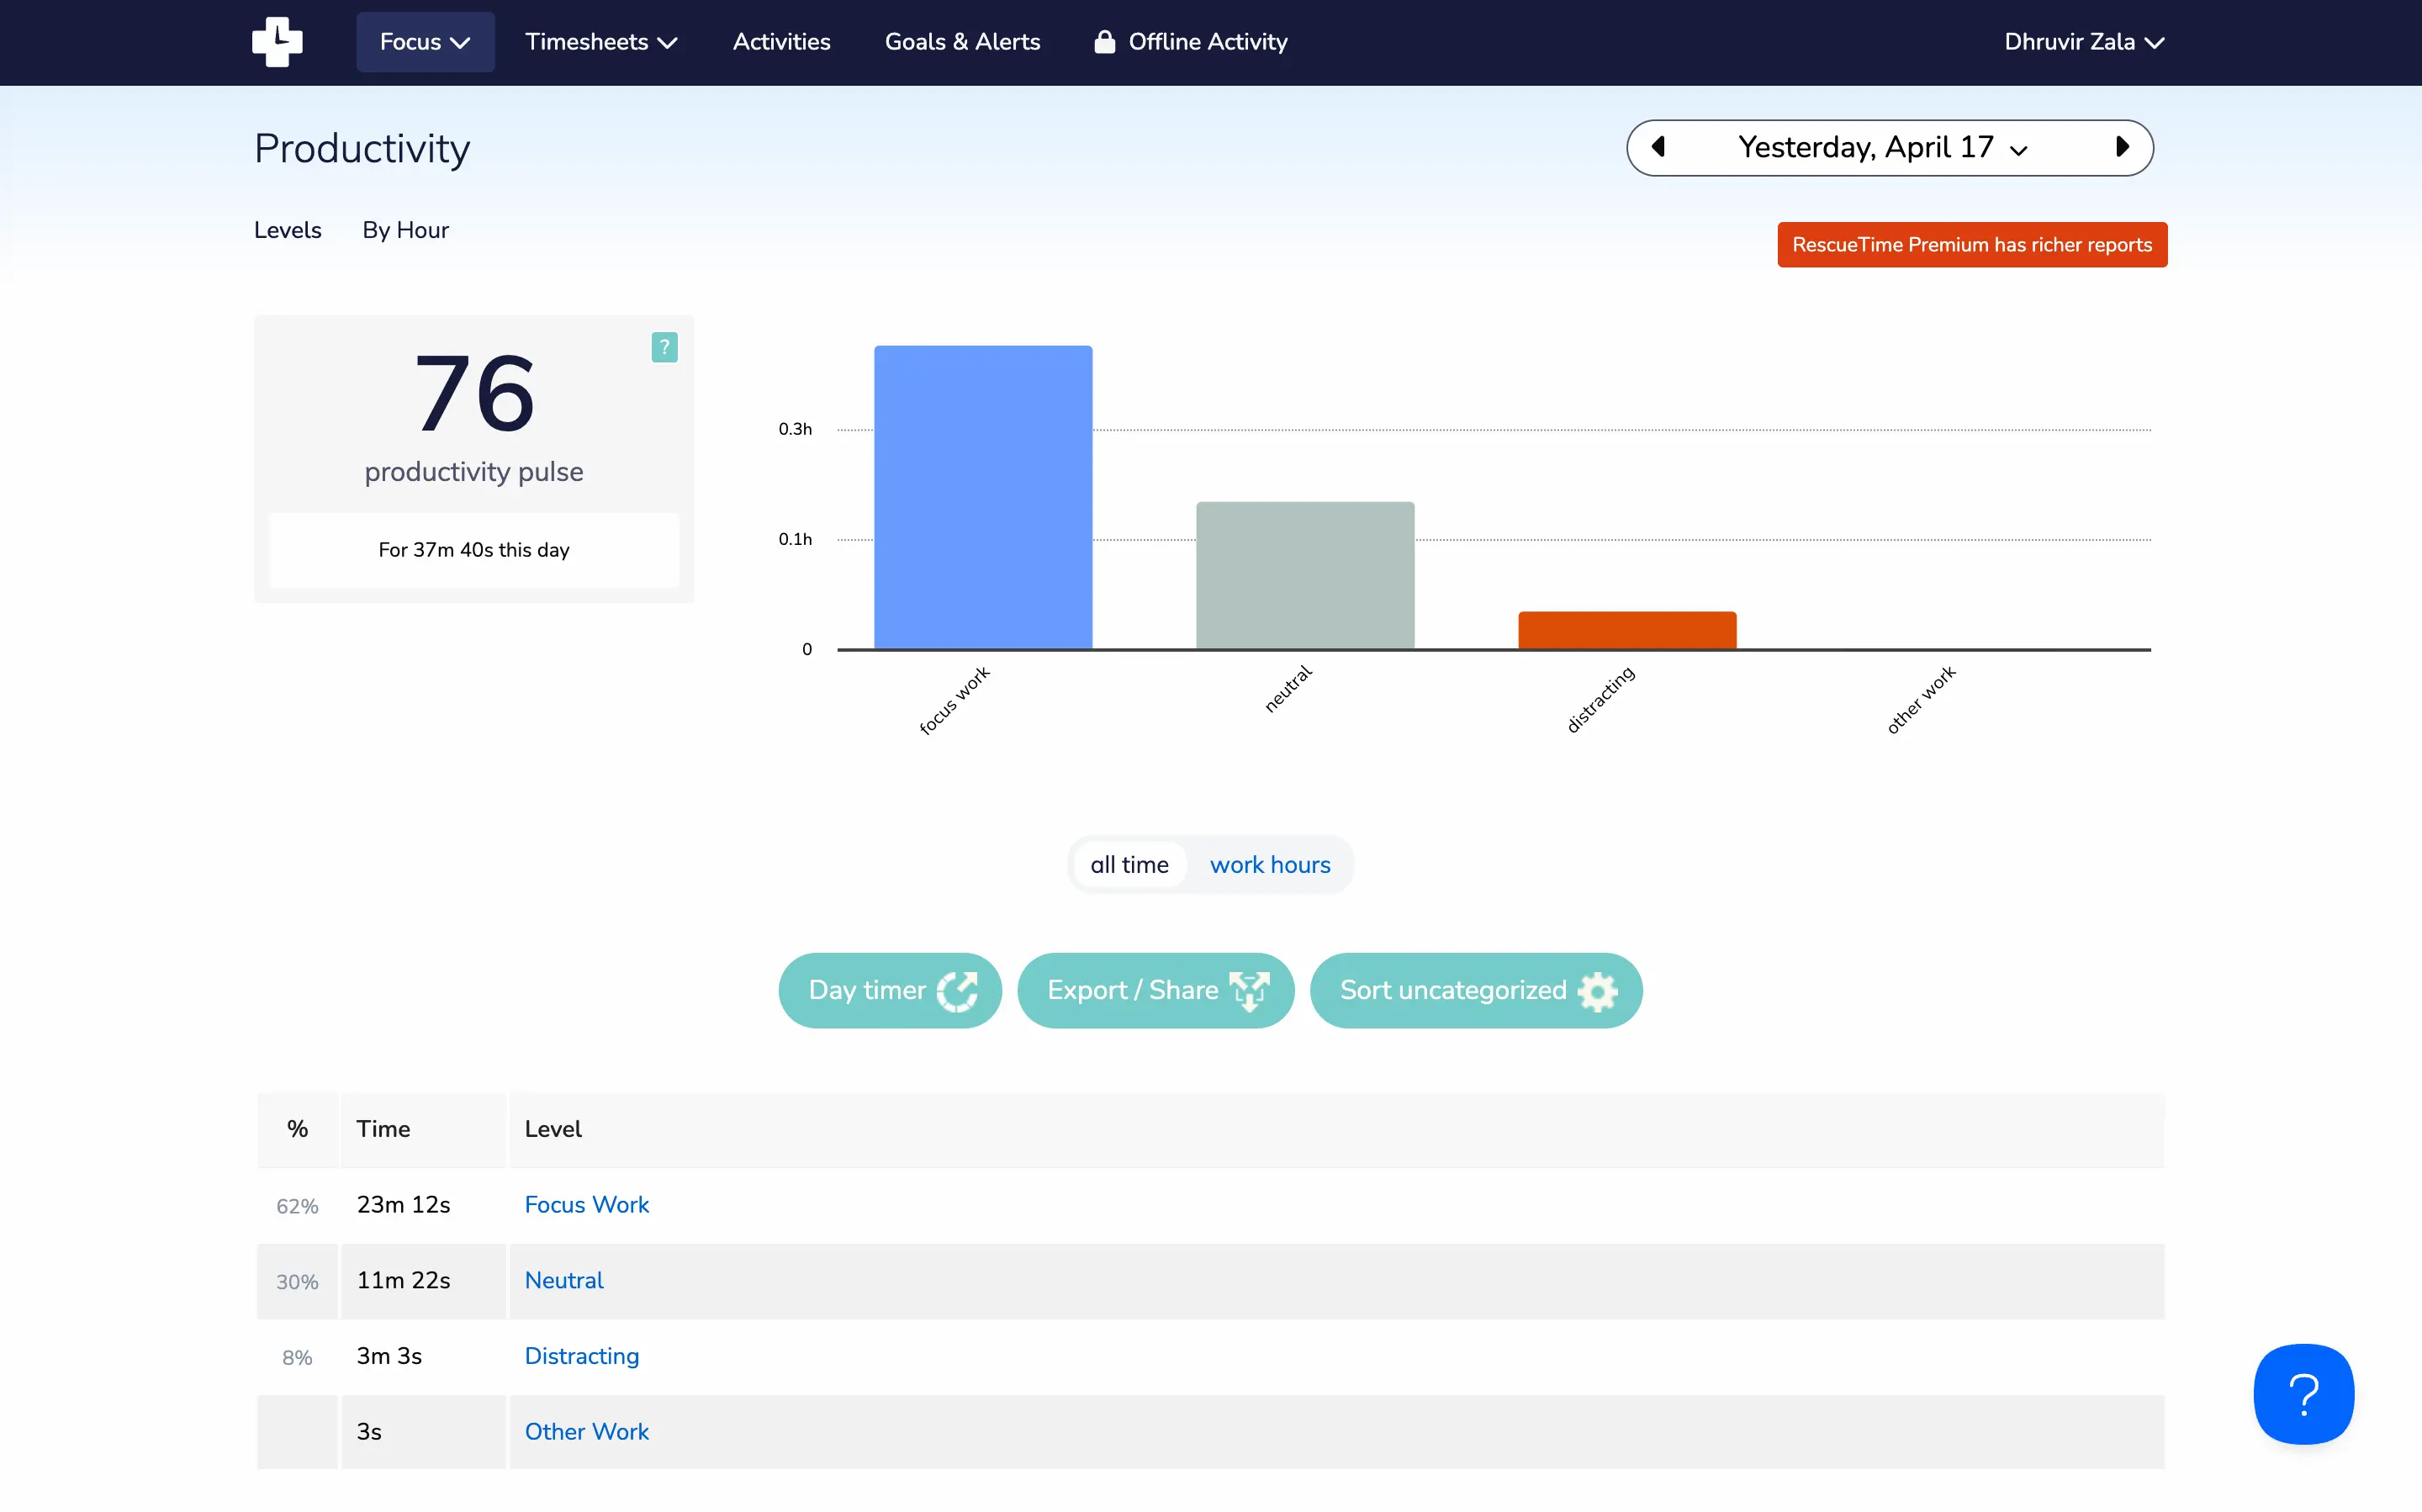Switch to the work hours view
Screen dimensions: 2422x1512
pyautogui.click(x=1269, y=865)
